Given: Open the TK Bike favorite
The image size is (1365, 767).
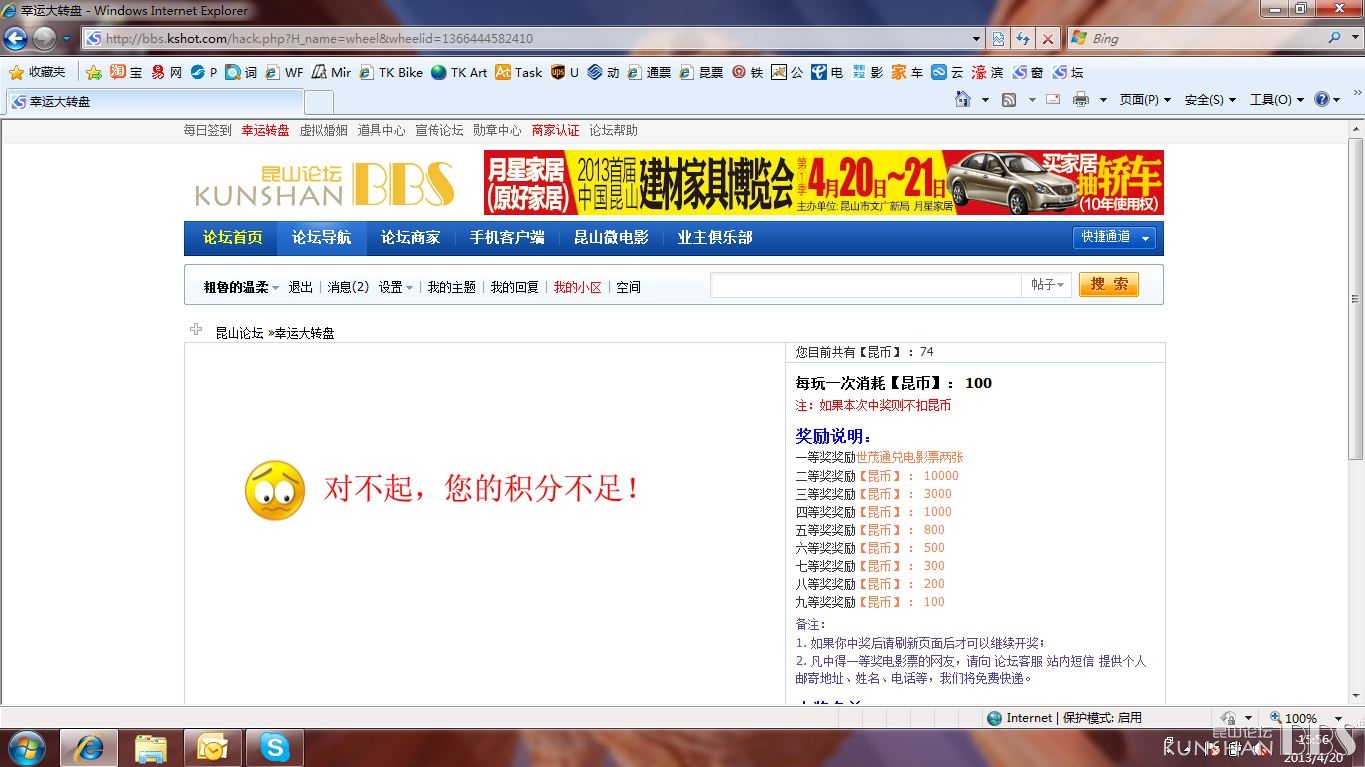Looking at the screenshot, I should click(x=391, y=72).
